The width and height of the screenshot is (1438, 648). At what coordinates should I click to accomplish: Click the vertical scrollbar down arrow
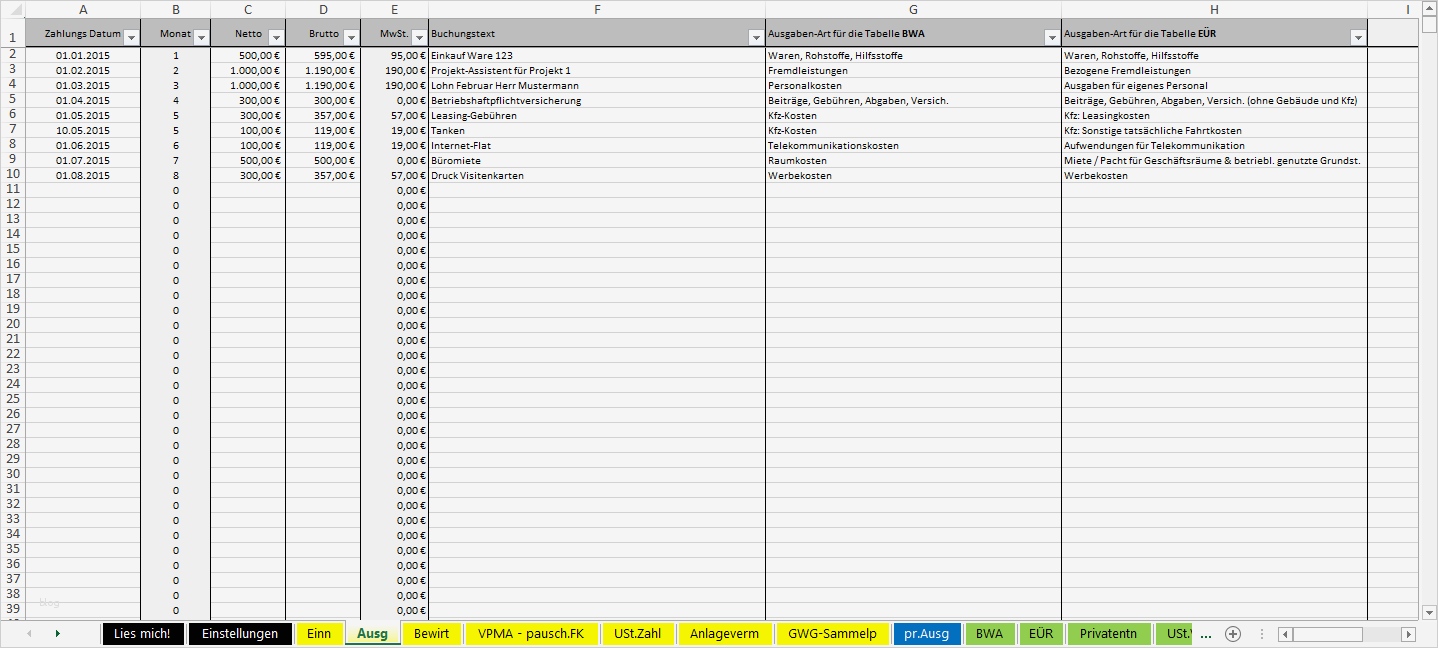click(1428, 614)
